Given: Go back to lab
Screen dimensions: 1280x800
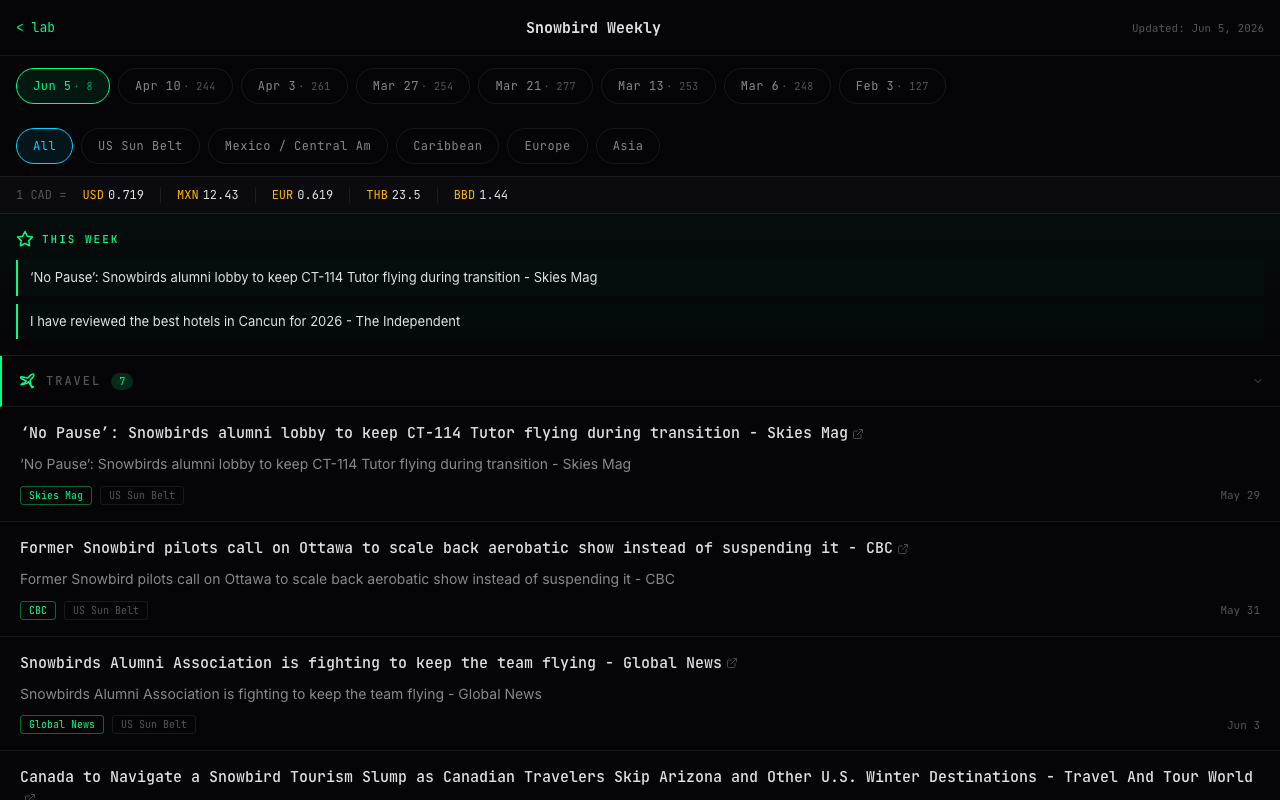Looking at the screenshot, I should pos(35,27).
